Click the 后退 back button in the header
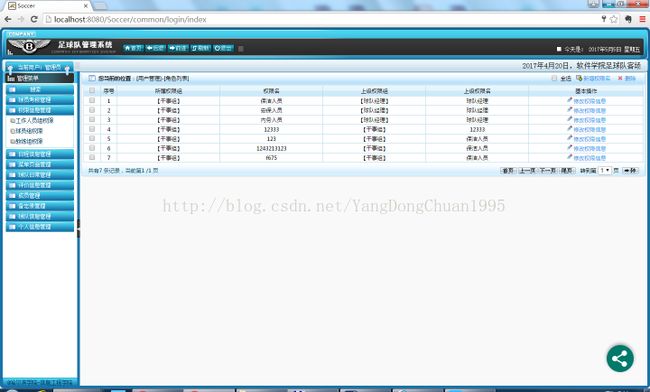Image resolution: width=650 pixels, height=392 pixels. click(155, 48)
